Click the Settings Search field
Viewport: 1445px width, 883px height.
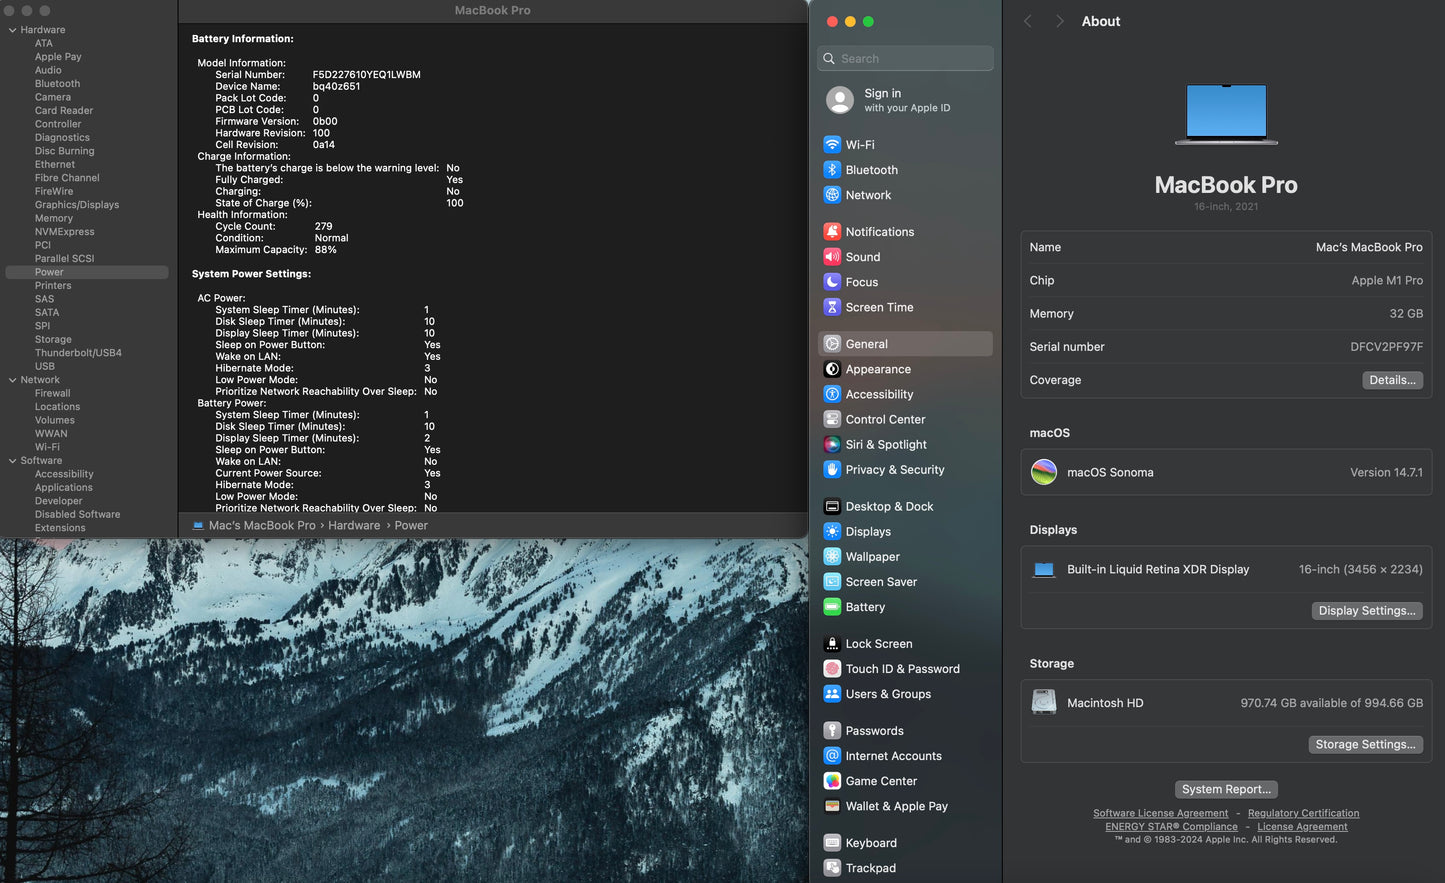click(x=905, y=58)
